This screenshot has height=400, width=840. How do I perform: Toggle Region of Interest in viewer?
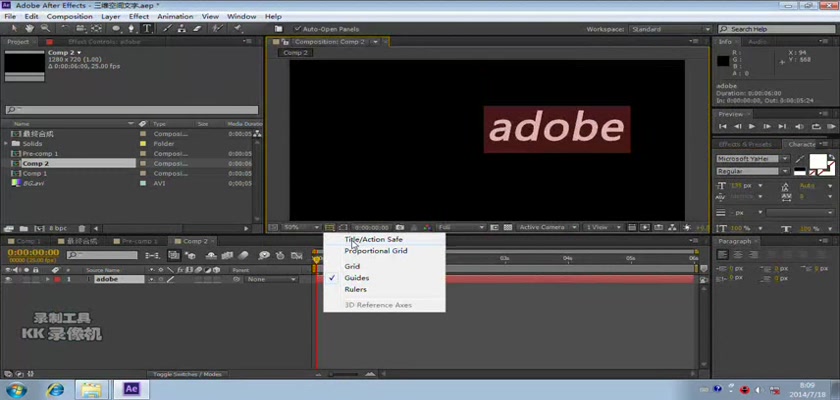pyautogui.click(x=494, y=227)
